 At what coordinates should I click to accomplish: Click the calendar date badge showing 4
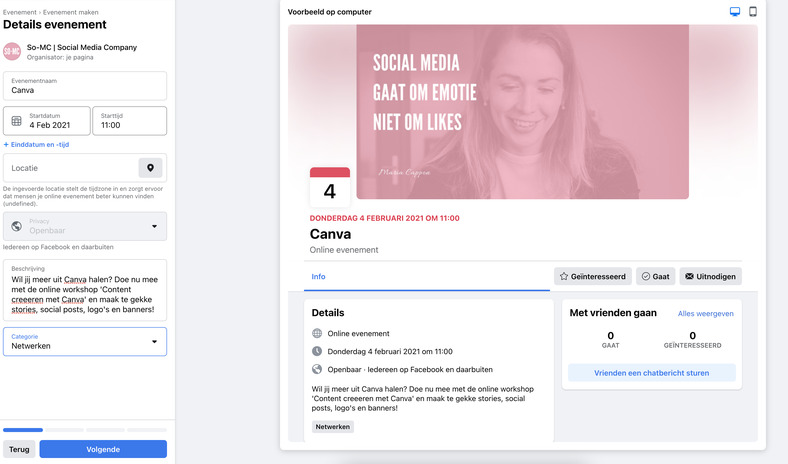[x=330, y=187]
